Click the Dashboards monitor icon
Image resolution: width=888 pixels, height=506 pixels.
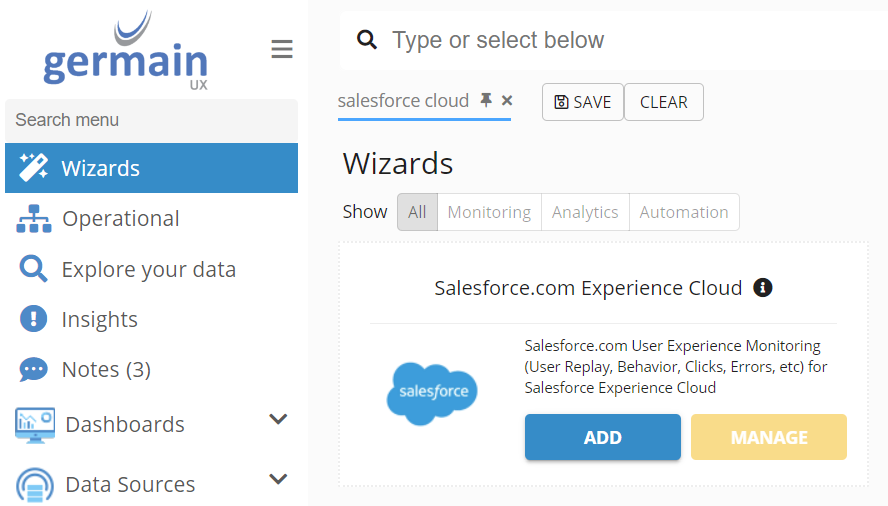tap(35, 424)
